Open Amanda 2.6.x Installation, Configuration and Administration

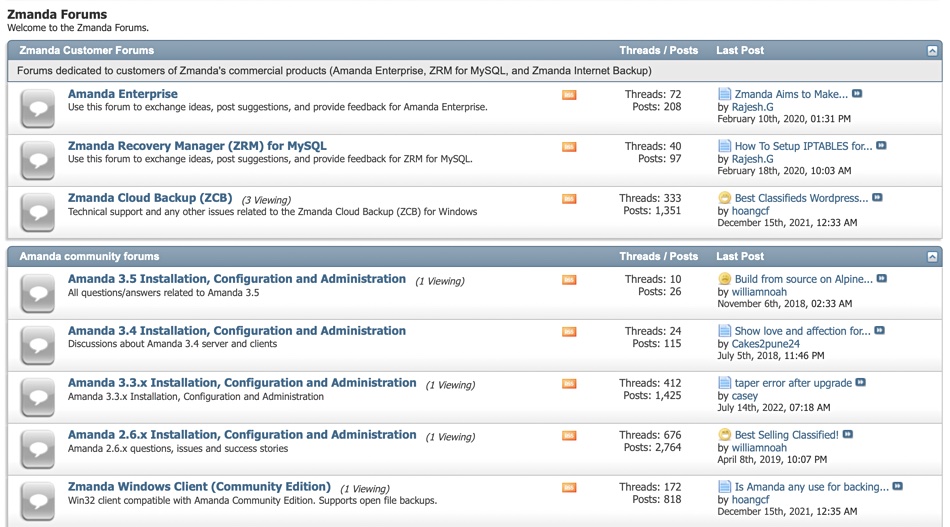pyautogui.click(x=242, y=435)
